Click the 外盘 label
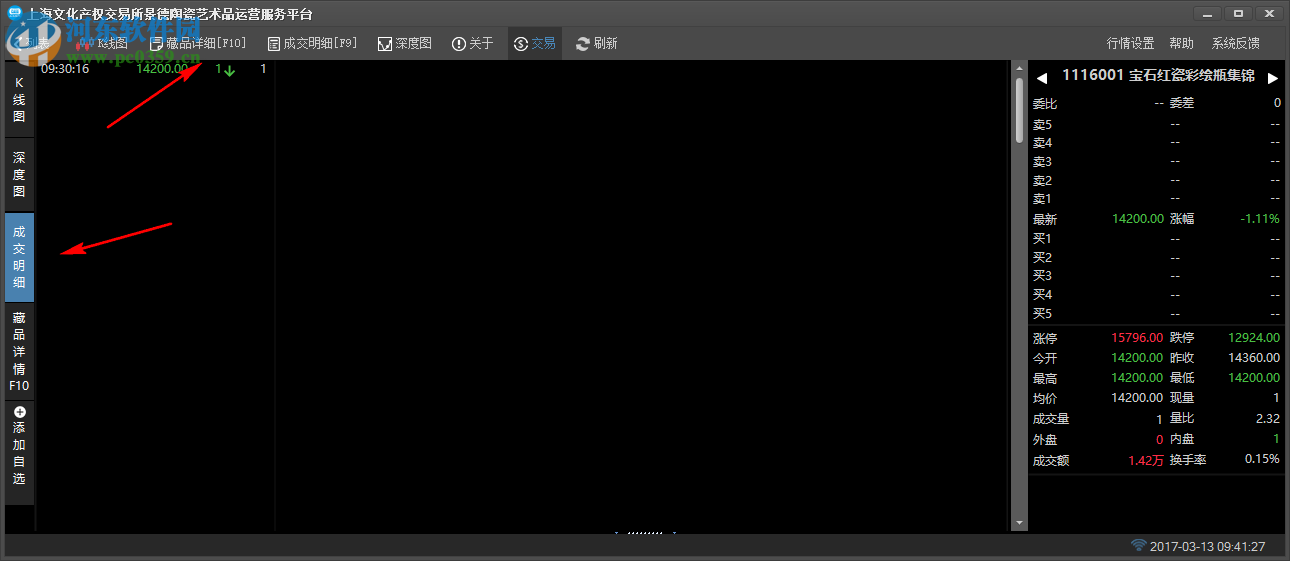The height and width of the screenshot is (561, 1290). pyautogui.click(x=1045, y=439)
